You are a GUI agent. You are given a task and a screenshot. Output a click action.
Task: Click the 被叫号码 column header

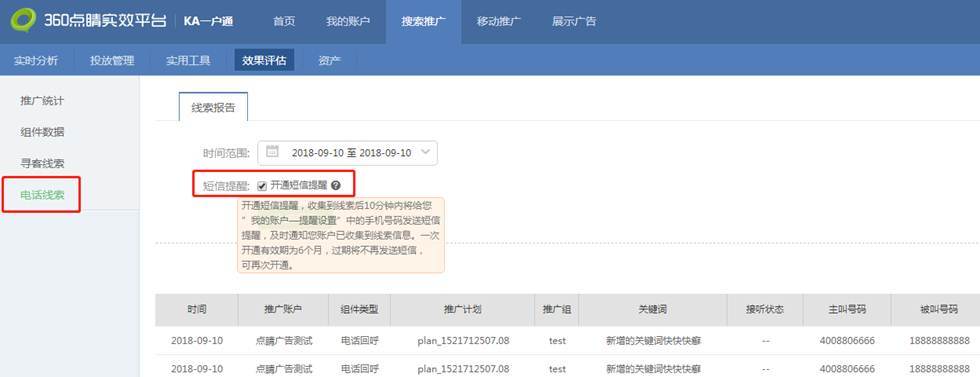[936, 309]
